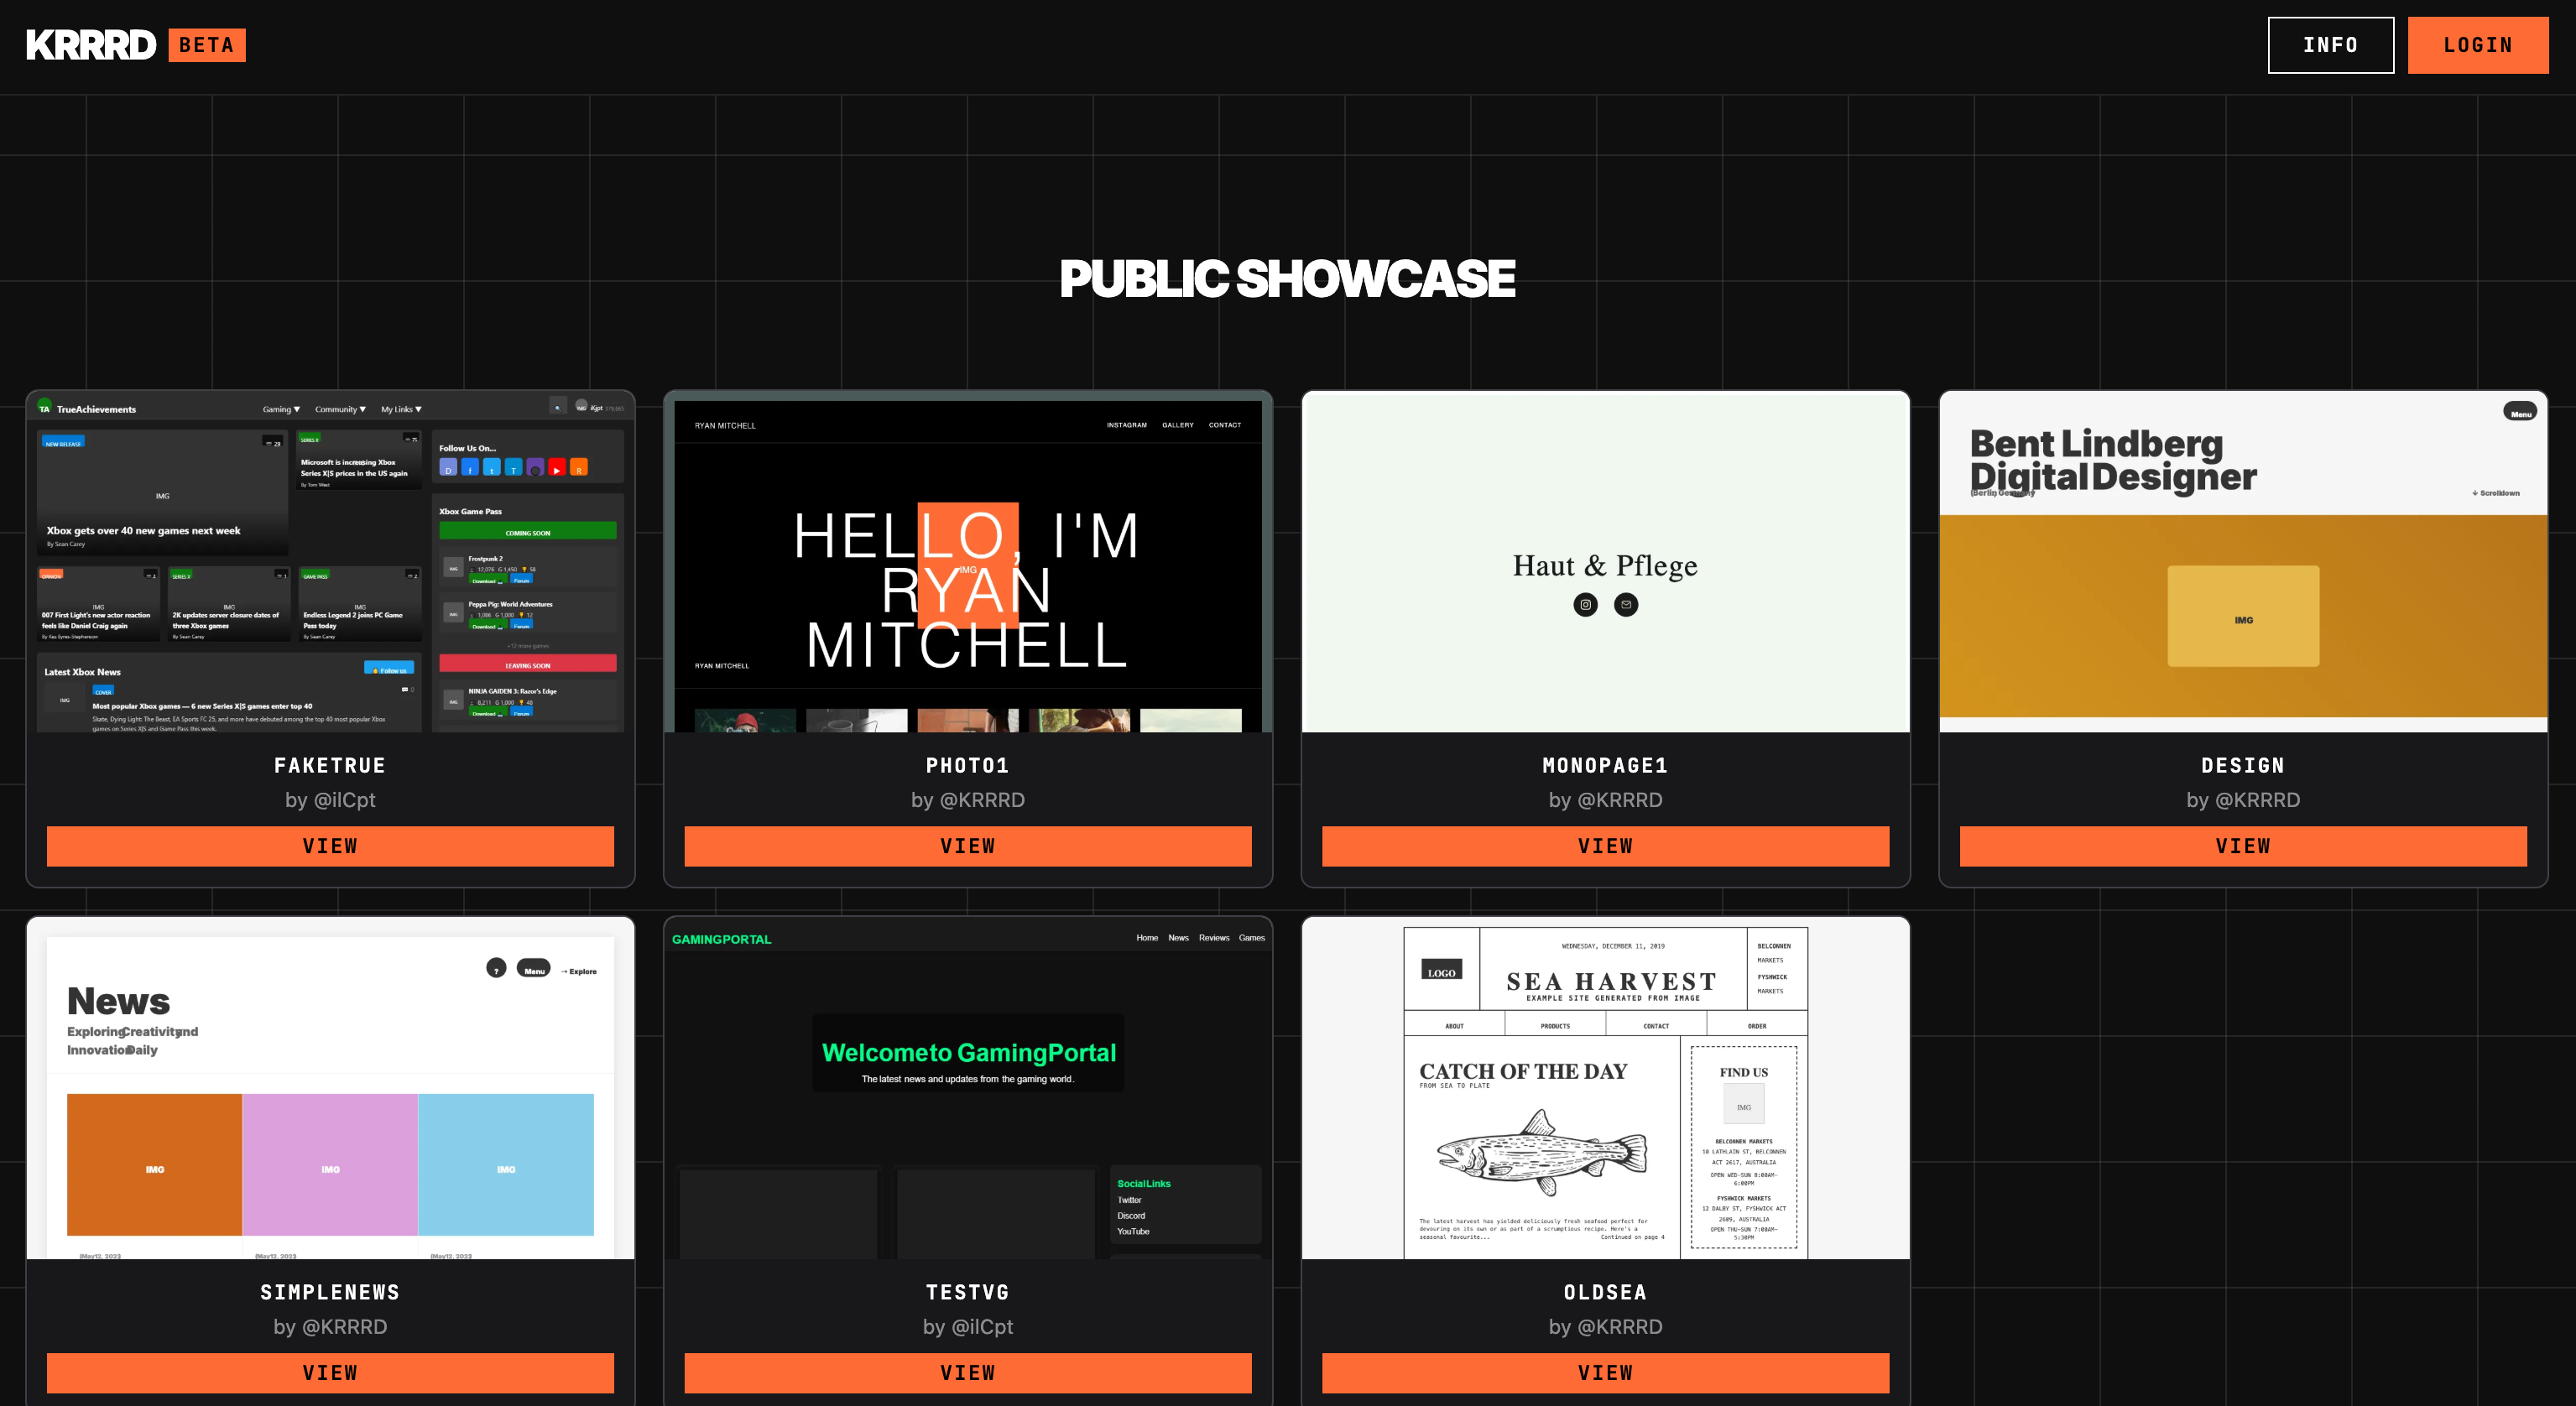Viewport: 2576px width, 1406px height.
Task: Click Menu pill in Bent Lindberg preview
Action: click(2519, 412)
